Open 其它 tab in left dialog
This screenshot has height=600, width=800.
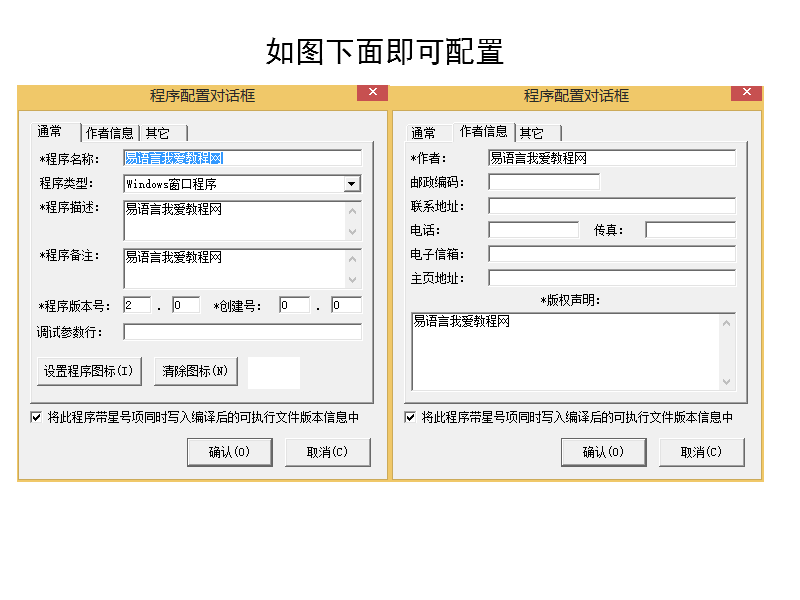(x=163, y=133)
